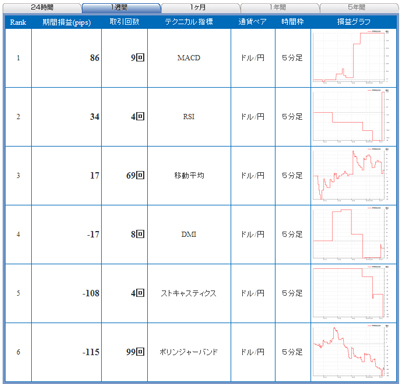Click the profit value 86
The width and height of the screenshot is (400, 384).
(95, 58)
